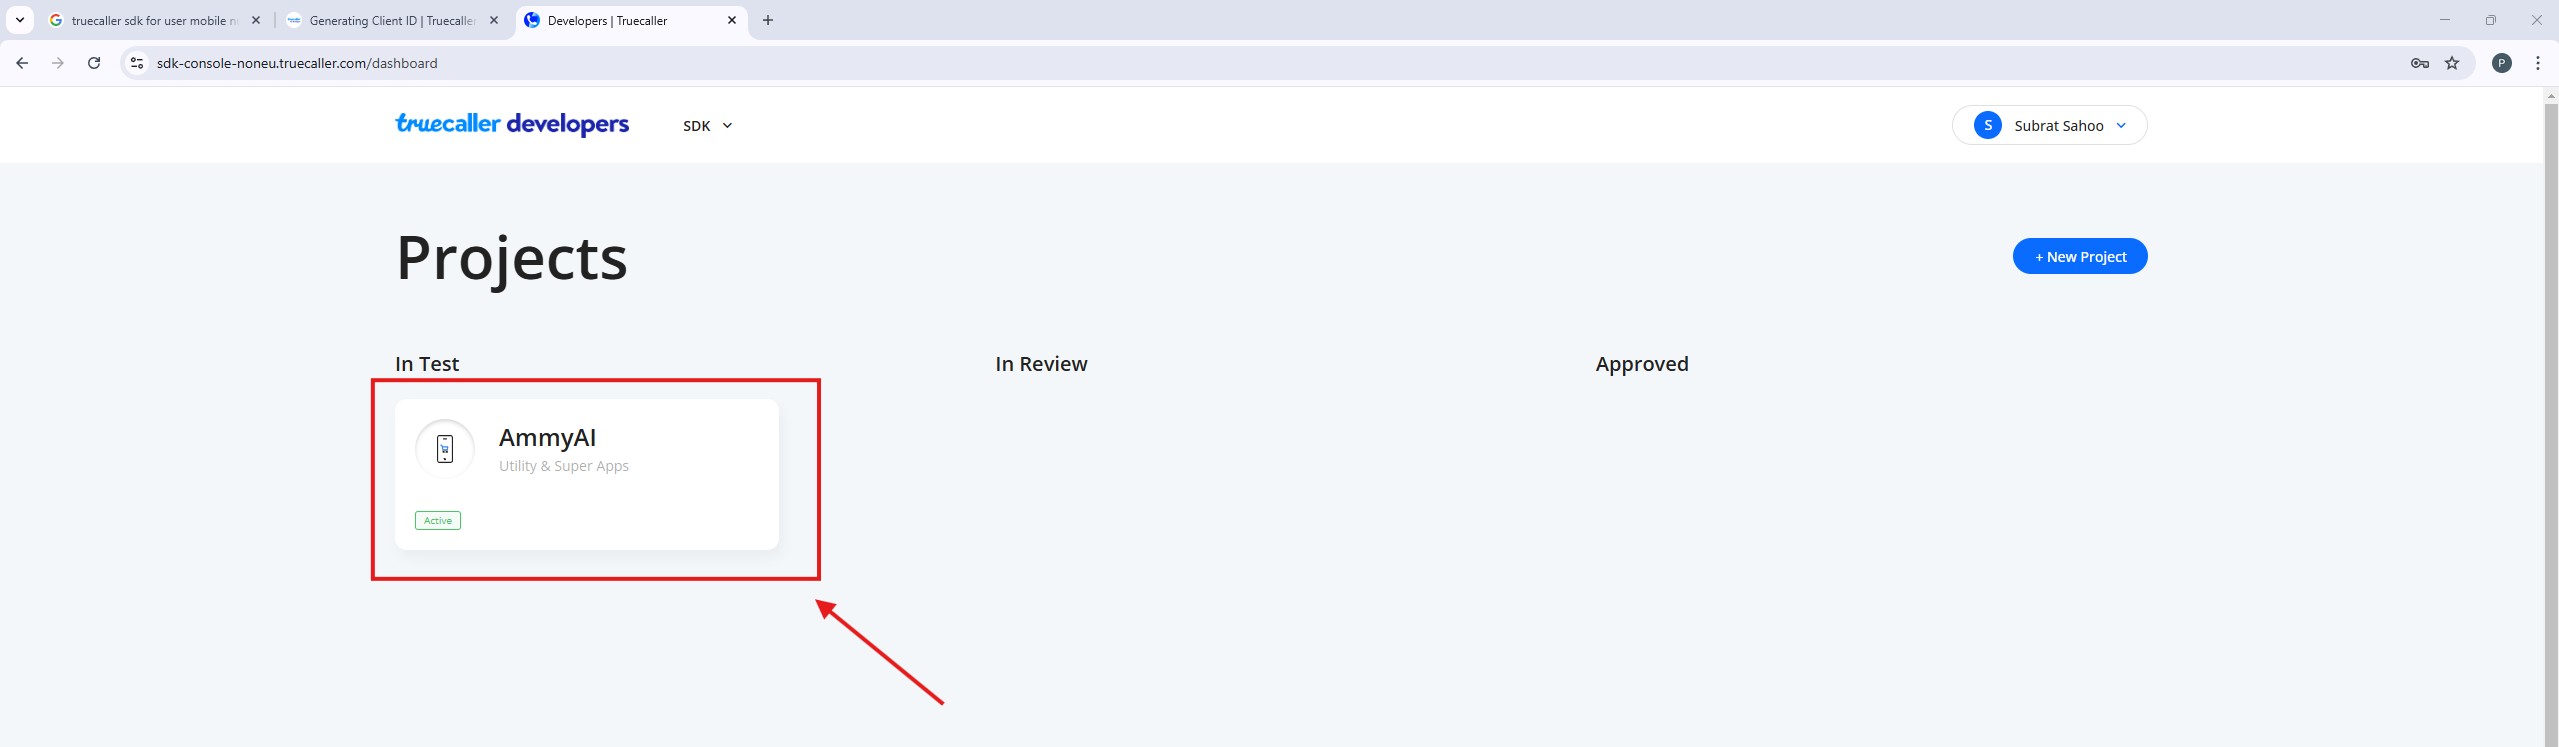Open the AmmyAI phone app icon
The image size is (2559, 747).
[445, 449]
